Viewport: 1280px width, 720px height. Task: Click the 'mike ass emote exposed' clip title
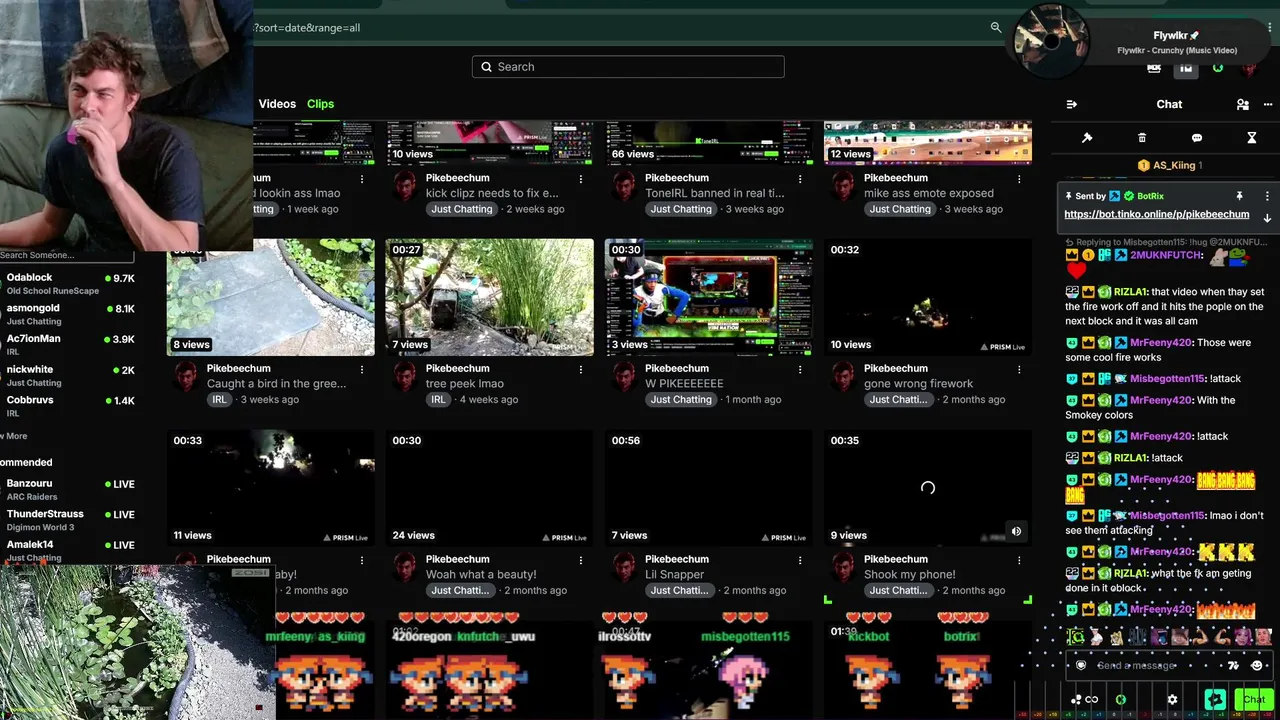929,193
